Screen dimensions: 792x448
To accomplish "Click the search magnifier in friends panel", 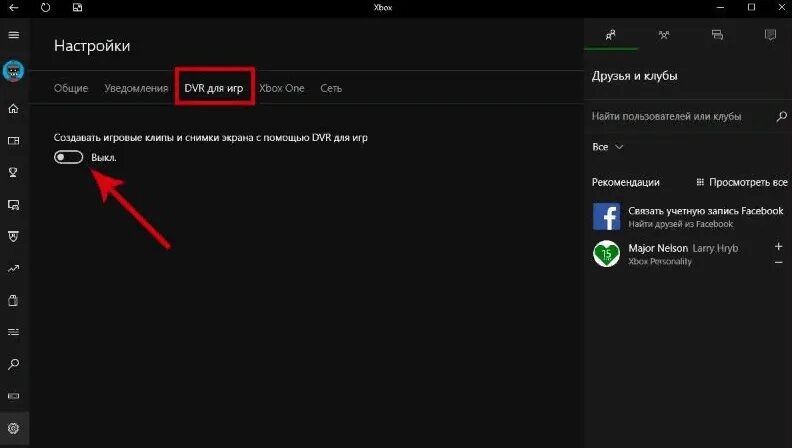I will click(x=781, y=117).
